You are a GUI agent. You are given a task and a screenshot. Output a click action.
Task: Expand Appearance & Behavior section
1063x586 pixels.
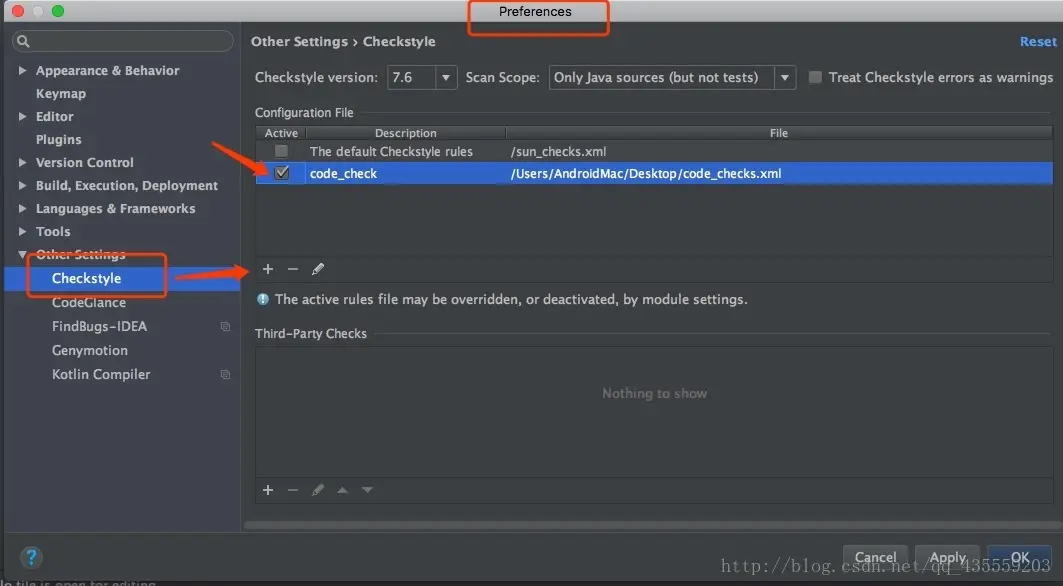[22, 71]
